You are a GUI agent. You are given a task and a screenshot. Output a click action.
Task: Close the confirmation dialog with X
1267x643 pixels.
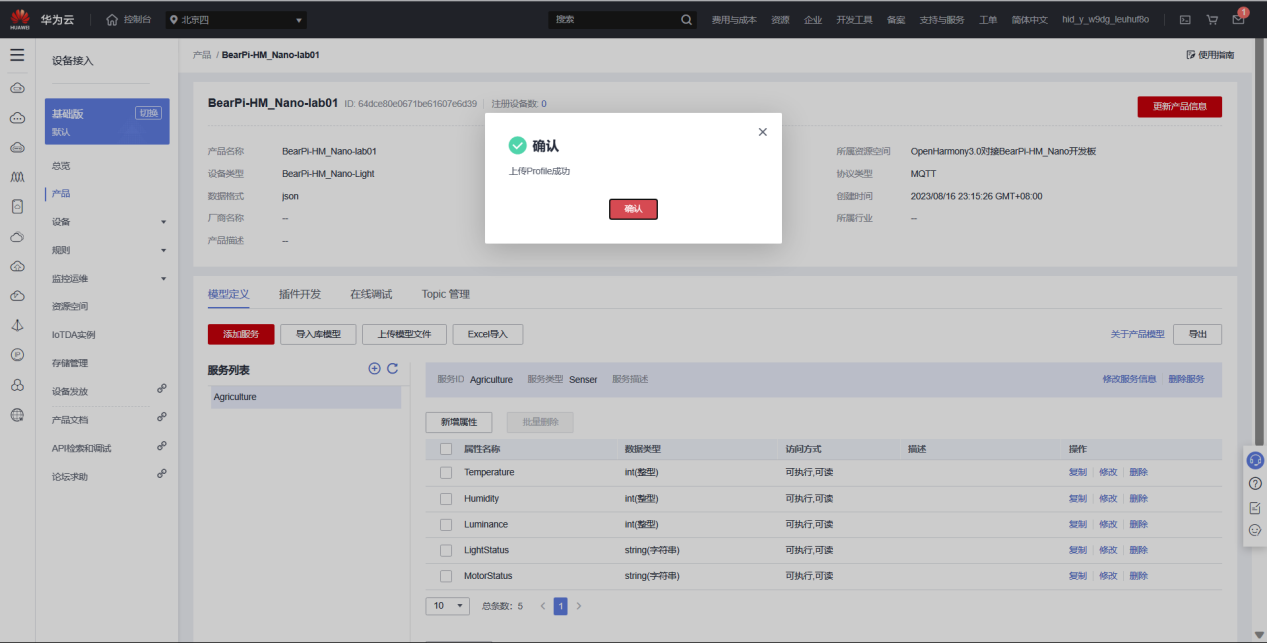763,132
